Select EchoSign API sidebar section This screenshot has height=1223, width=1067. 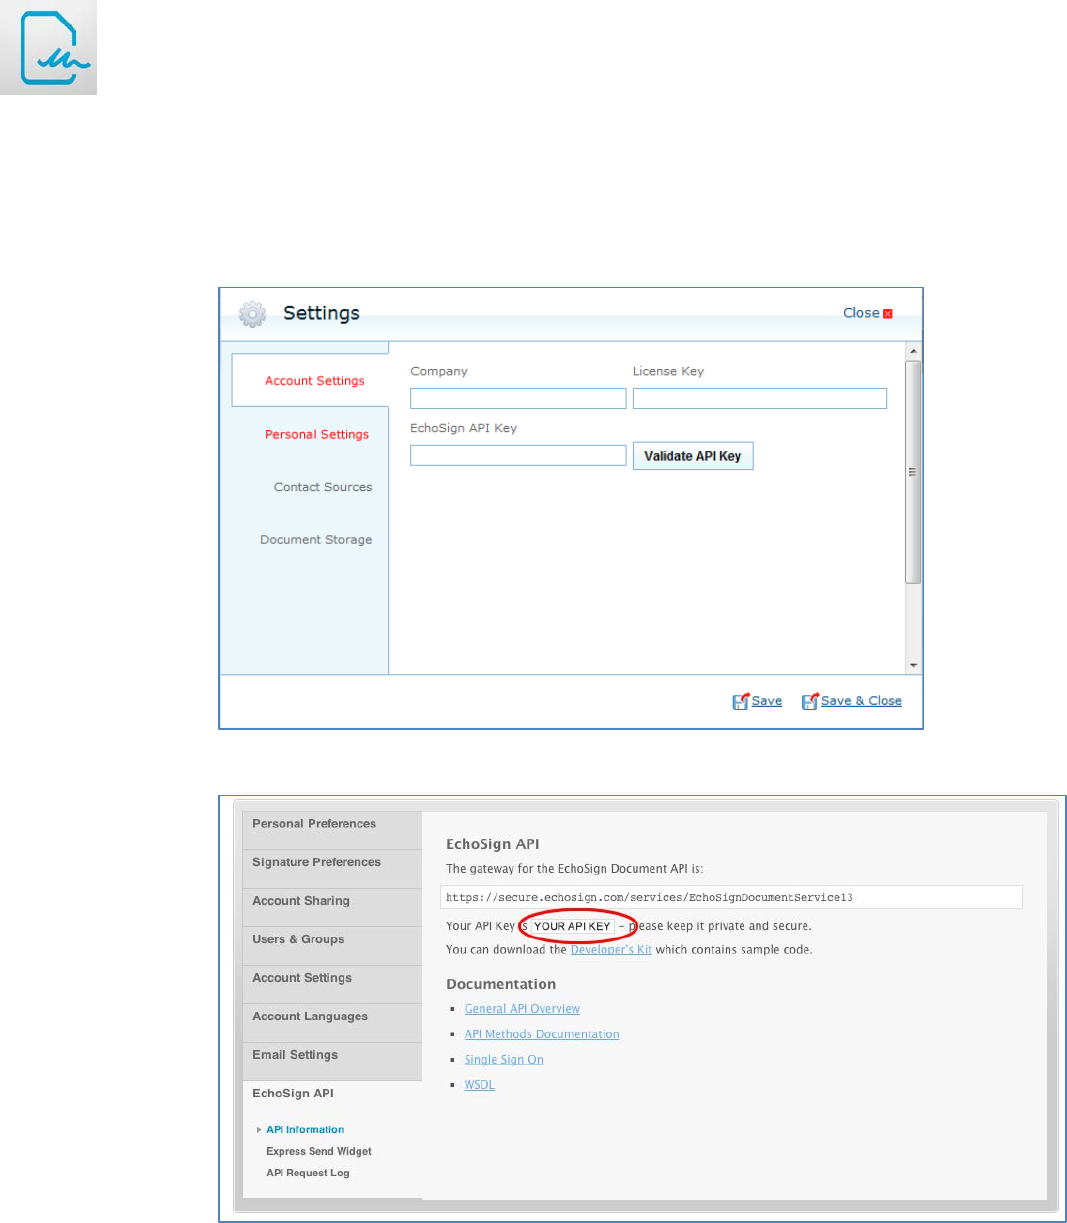pos(293,1093)
